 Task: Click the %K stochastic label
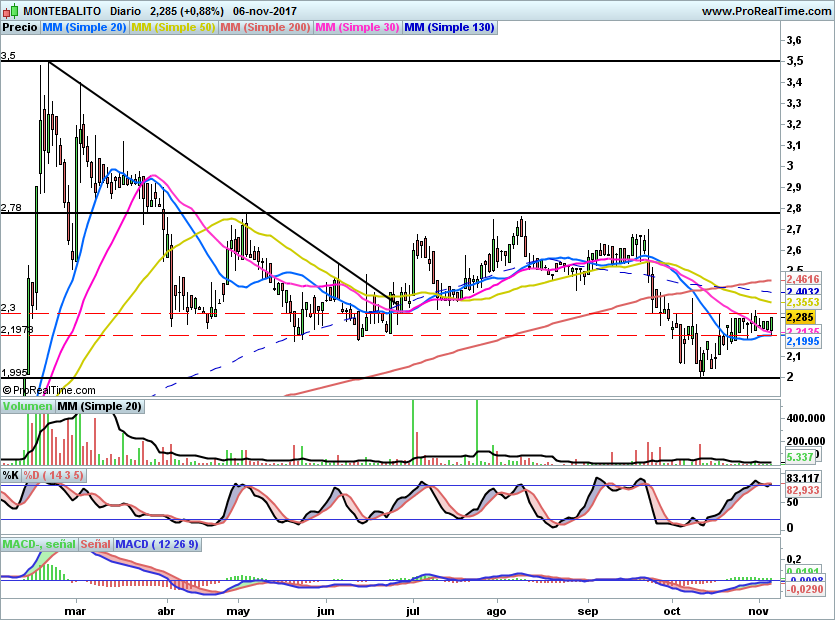(11, 474)
